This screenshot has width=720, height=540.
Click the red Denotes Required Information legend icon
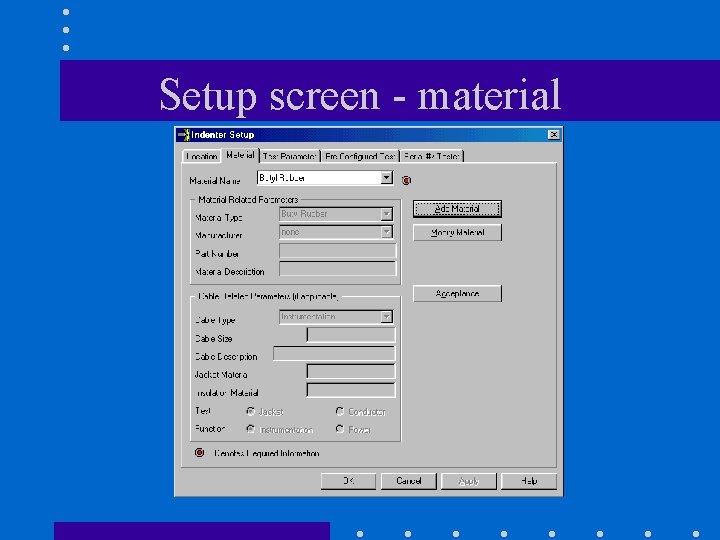point(199,453)
